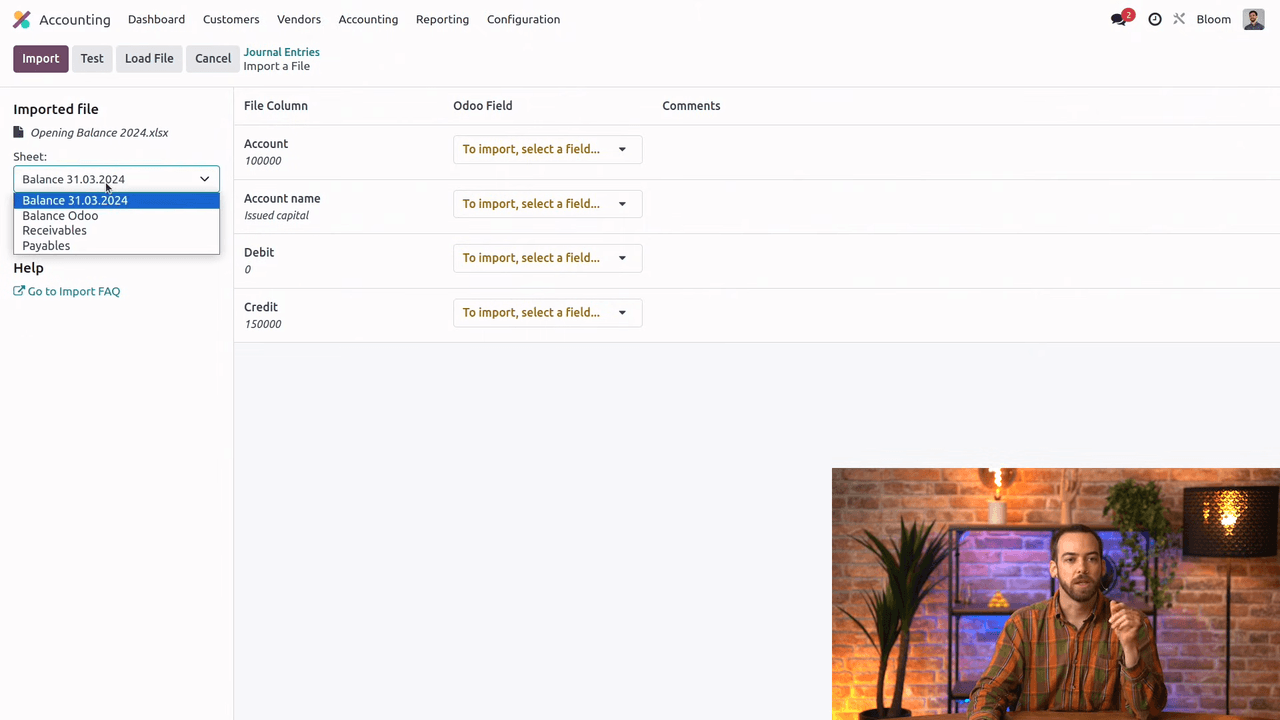1280x720 pixels.
Task: Click the Test button
Action: click(92, 59)
